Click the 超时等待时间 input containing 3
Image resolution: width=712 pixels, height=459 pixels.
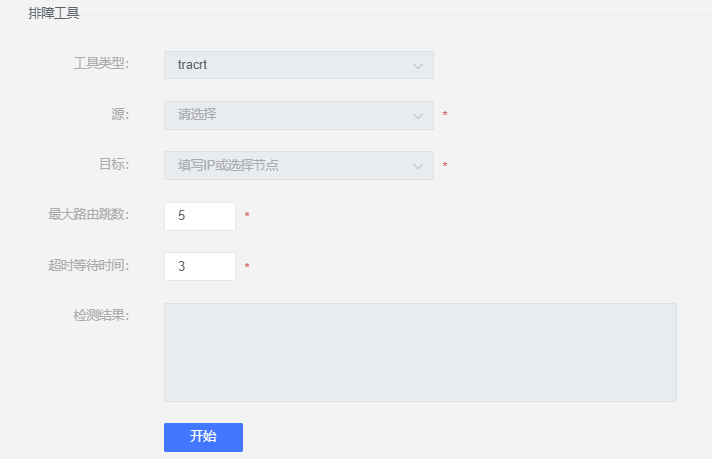pyautogui.click(x=200, y=267)
